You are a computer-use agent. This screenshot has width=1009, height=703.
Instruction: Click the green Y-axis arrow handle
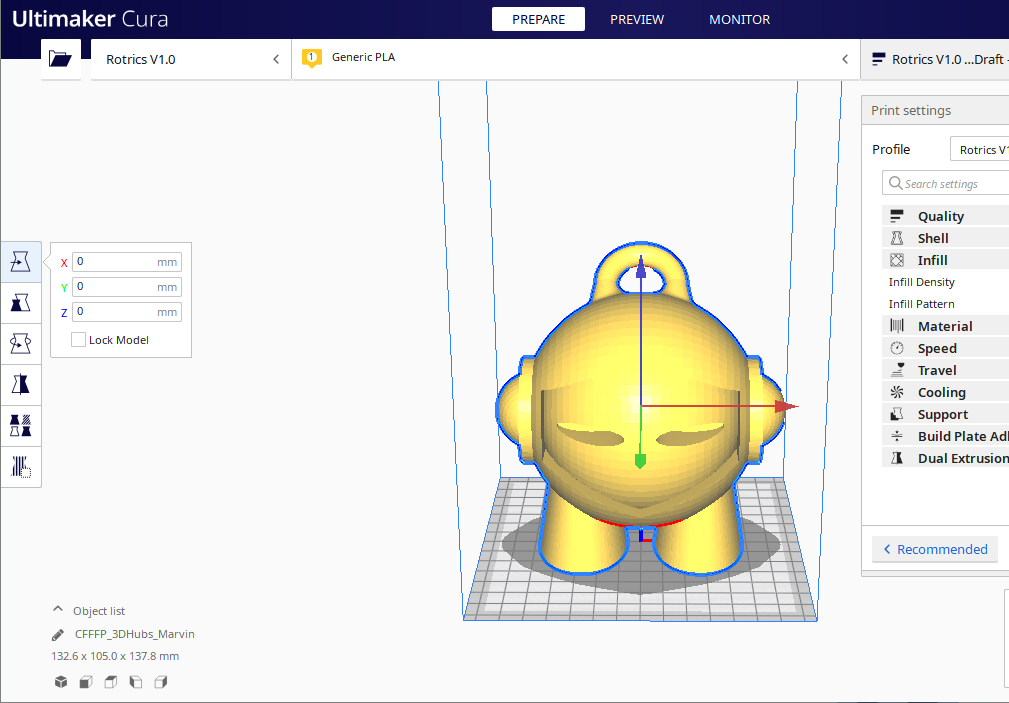(x=640, y=461)
